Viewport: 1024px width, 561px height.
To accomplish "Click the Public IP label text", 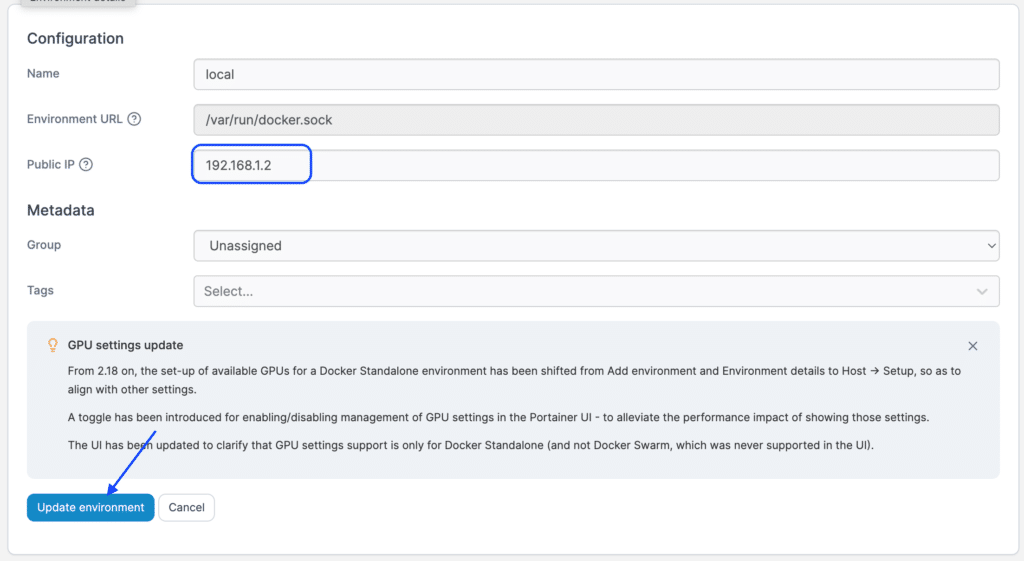I will [x=51, y=165].
